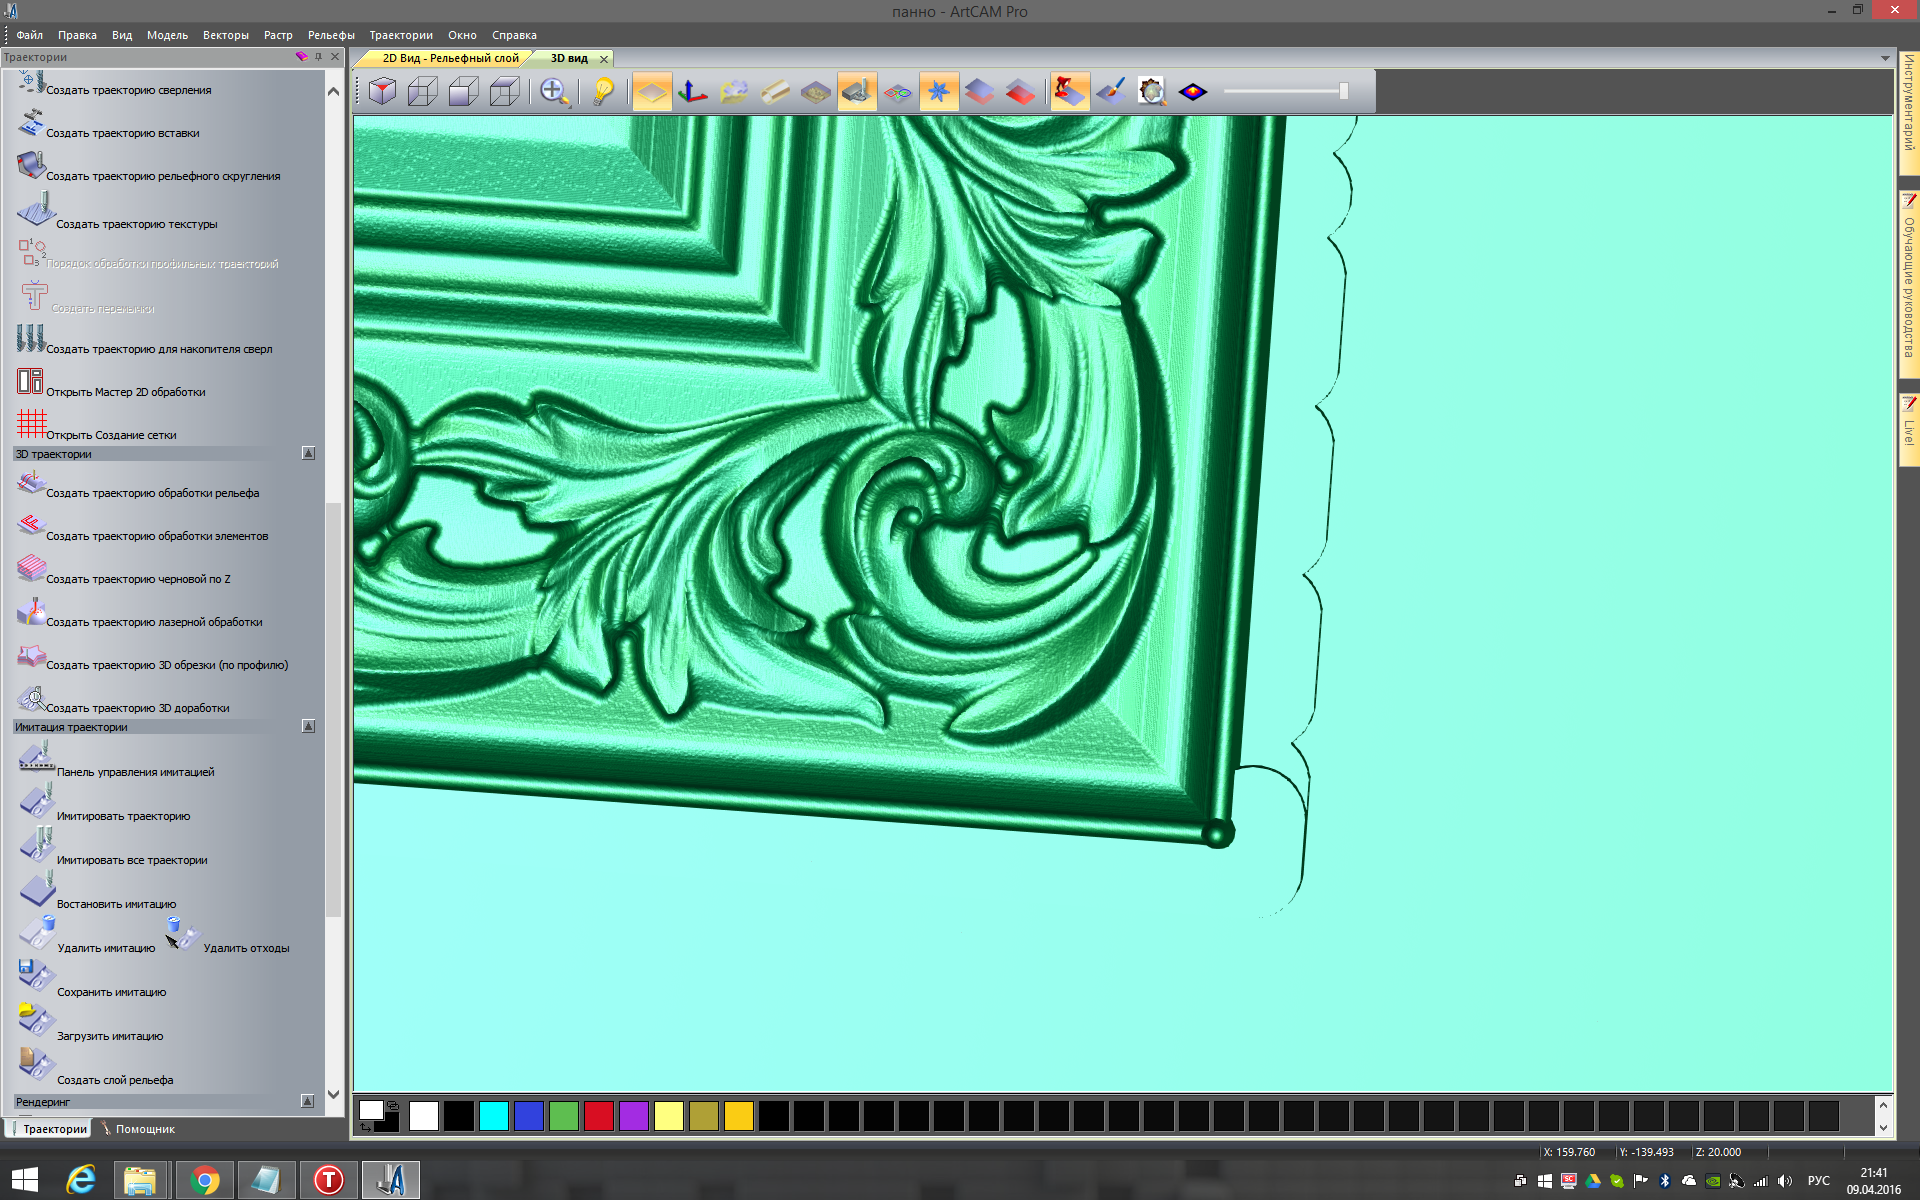Screen dimensions: 1920x1200
Task: Click Delete simulation icon
Action: click(37, 933)
